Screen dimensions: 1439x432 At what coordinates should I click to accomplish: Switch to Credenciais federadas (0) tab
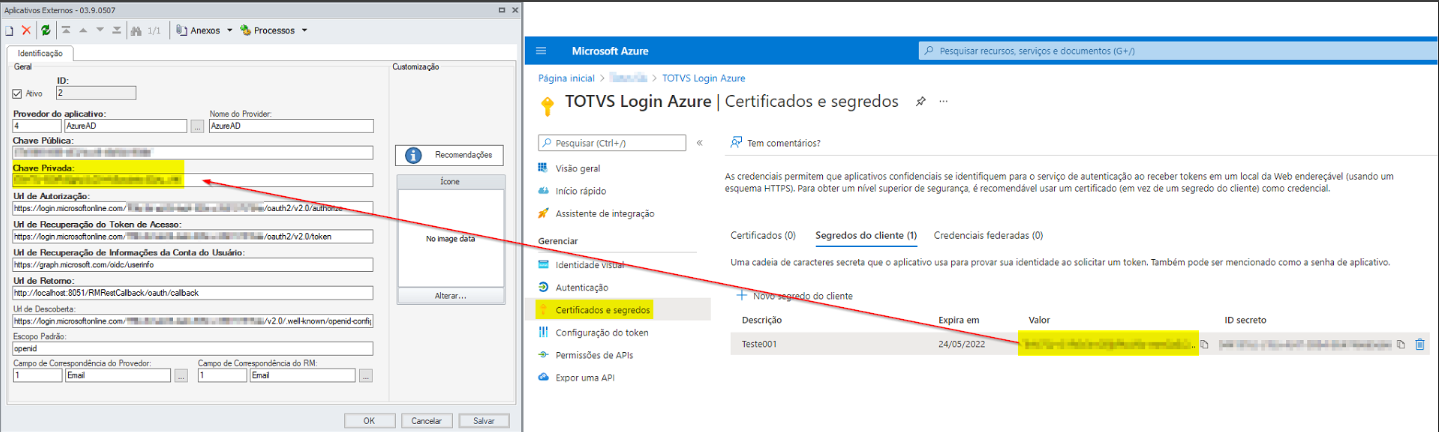(988, 236)
